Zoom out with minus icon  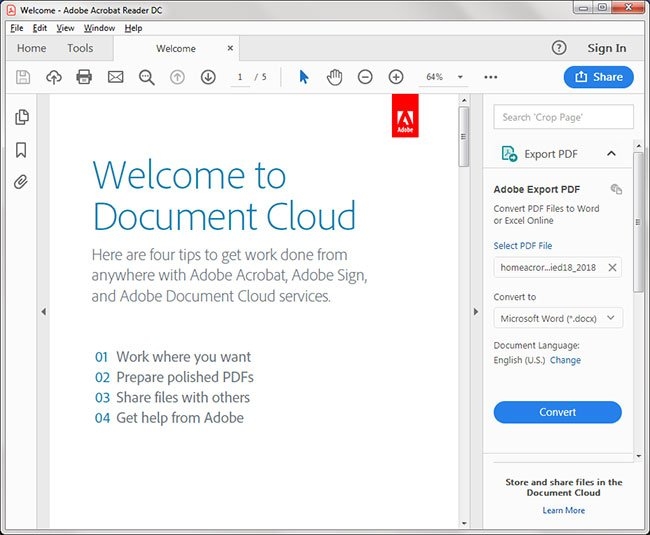(365, 77)
